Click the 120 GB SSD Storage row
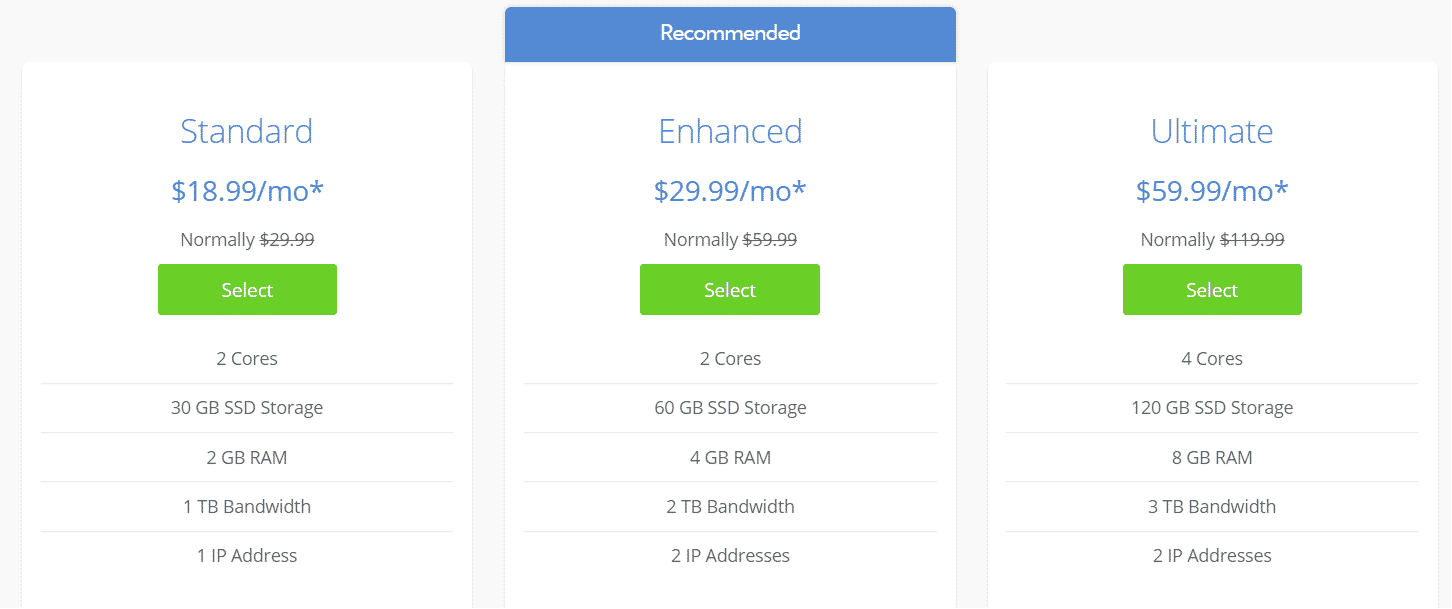Viewport: 1452px width, 609px height. 1212,408
